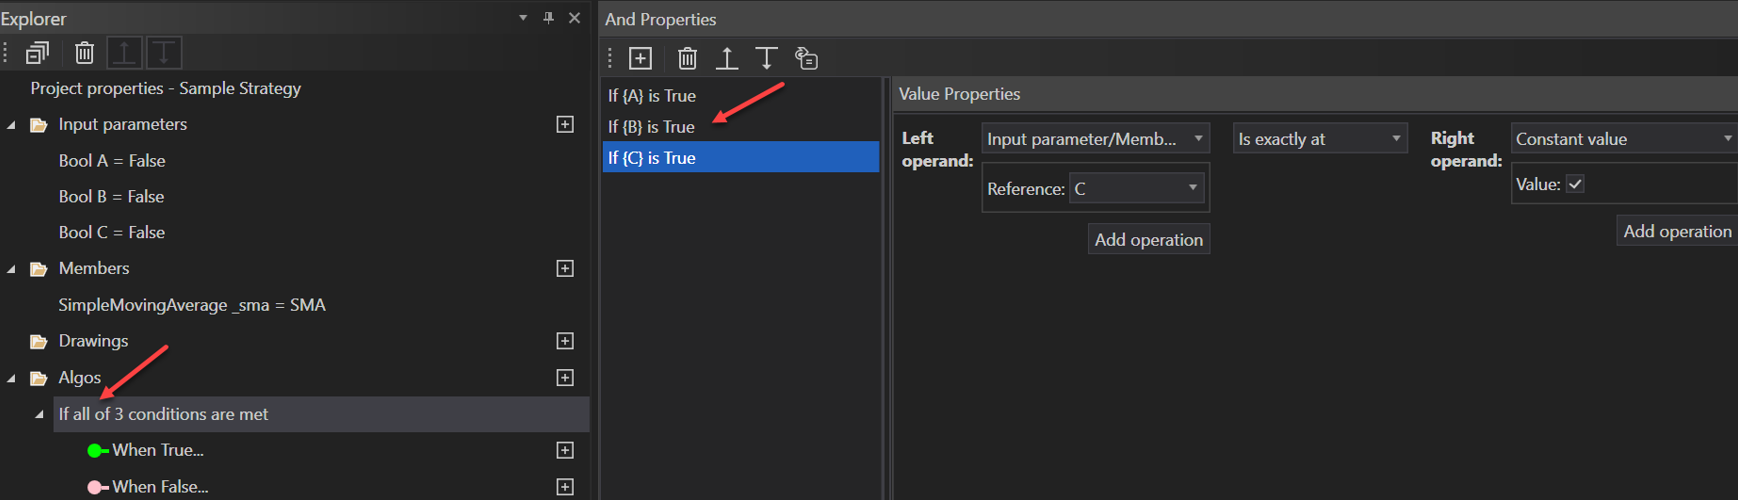This screenshot has width=1738, height=500.
Task: Open the Constant value type dropdown
Action: click(x=1623, y=139)
